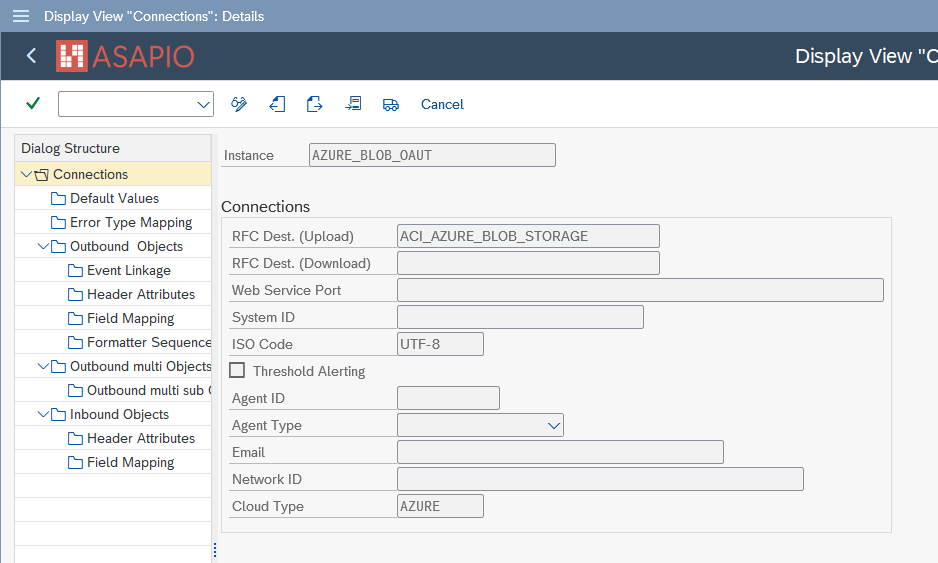
Task: Click the transport truck icon
Action: click(x=391, y=105)
